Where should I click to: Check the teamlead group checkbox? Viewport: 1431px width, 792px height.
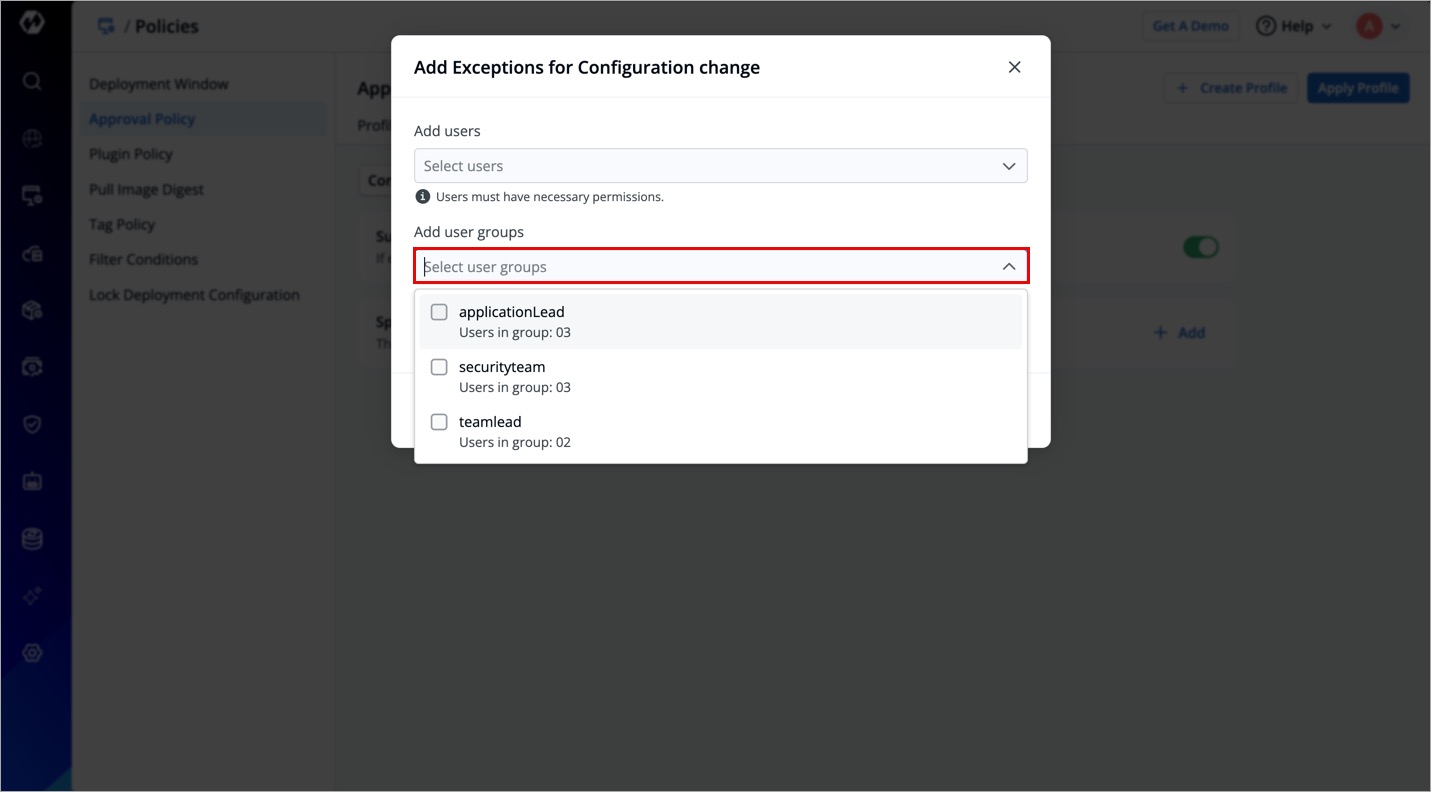[439, 422]
